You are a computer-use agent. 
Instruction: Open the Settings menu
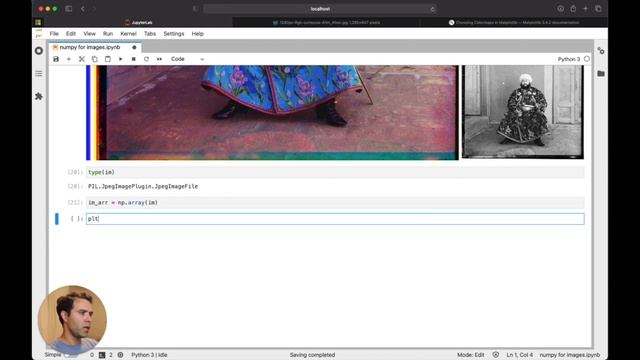(173, 34)
